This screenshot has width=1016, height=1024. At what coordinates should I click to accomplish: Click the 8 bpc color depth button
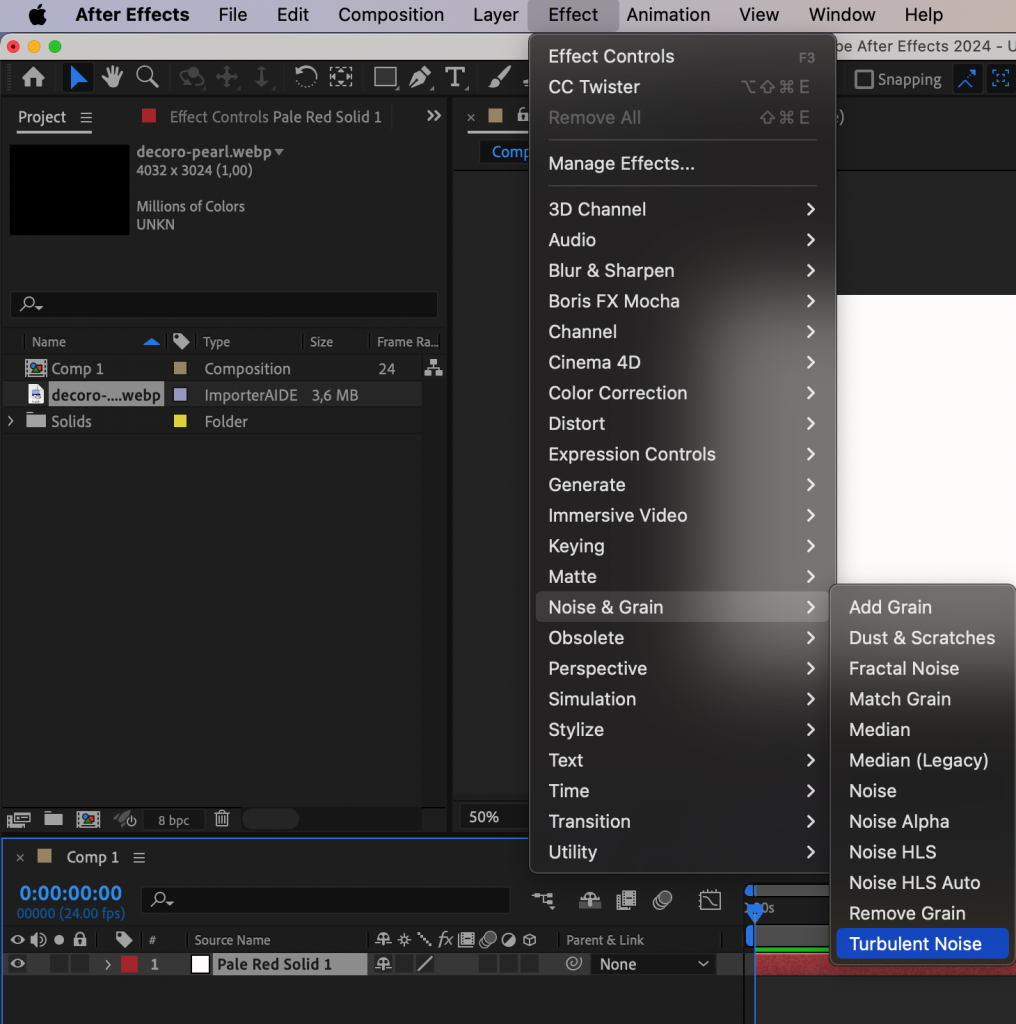pos(174,819)
